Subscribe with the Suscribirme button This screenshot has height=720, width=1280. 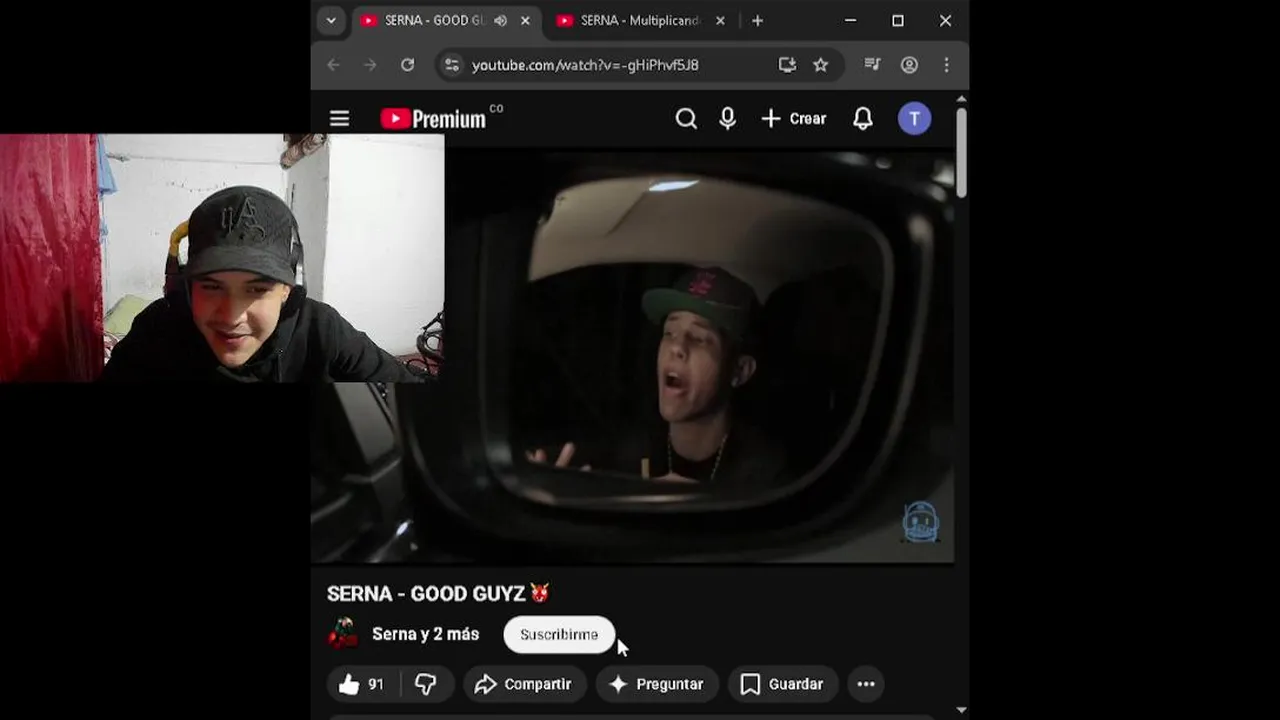pos(559,635)
